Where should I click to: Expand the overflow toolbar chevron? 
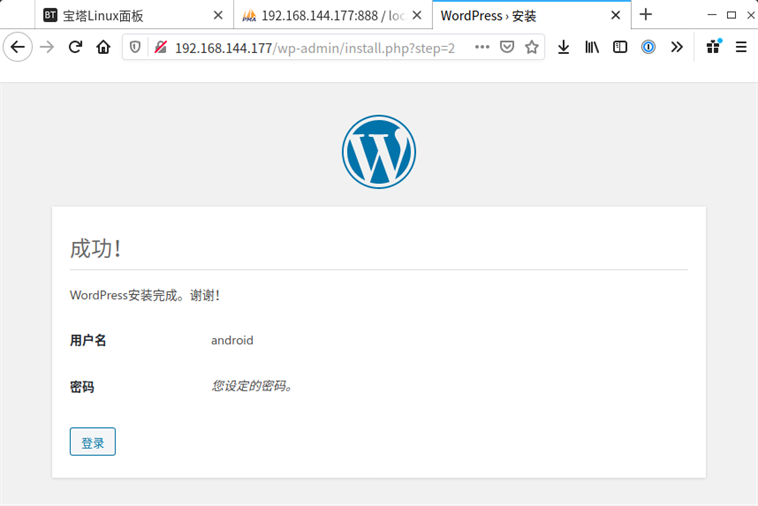677,47
